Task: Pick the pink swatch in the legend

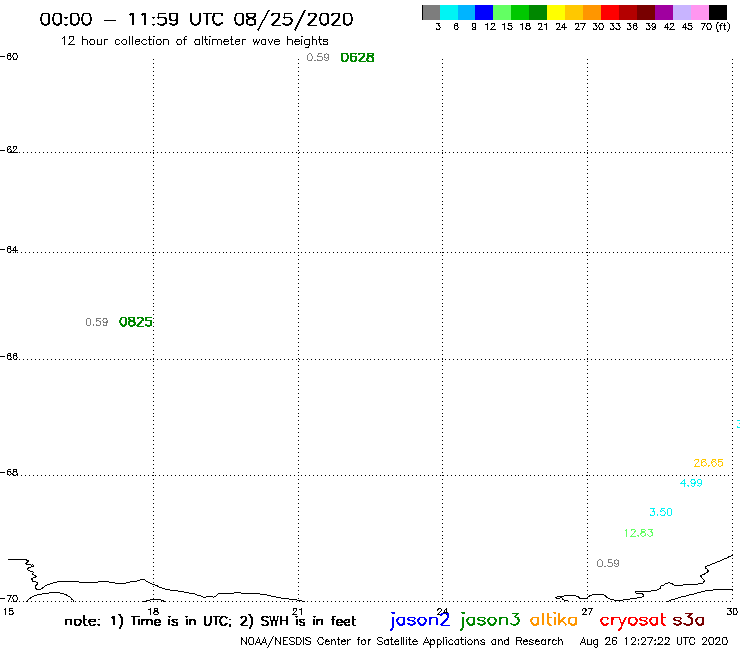Action: click(700, 12)
